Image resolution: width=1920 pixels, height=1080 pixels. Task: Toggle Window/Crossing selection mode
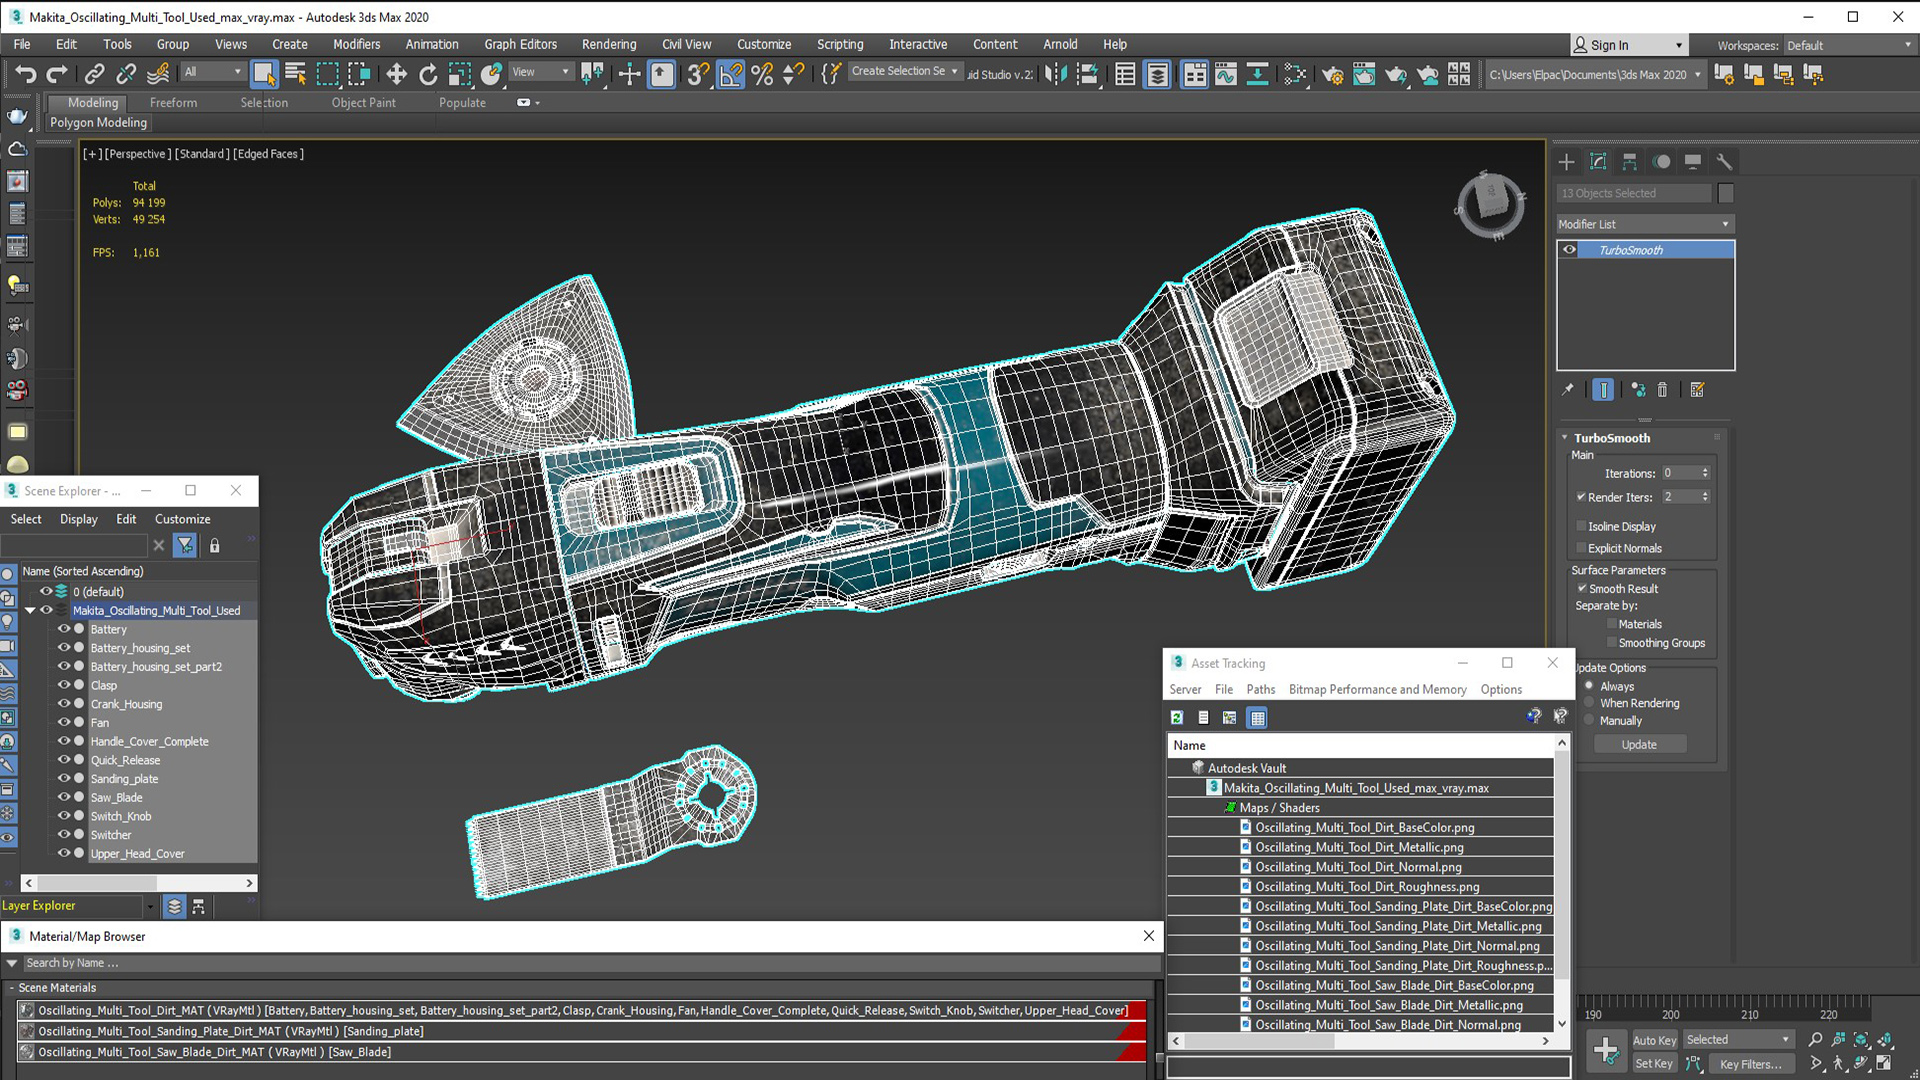359,74
